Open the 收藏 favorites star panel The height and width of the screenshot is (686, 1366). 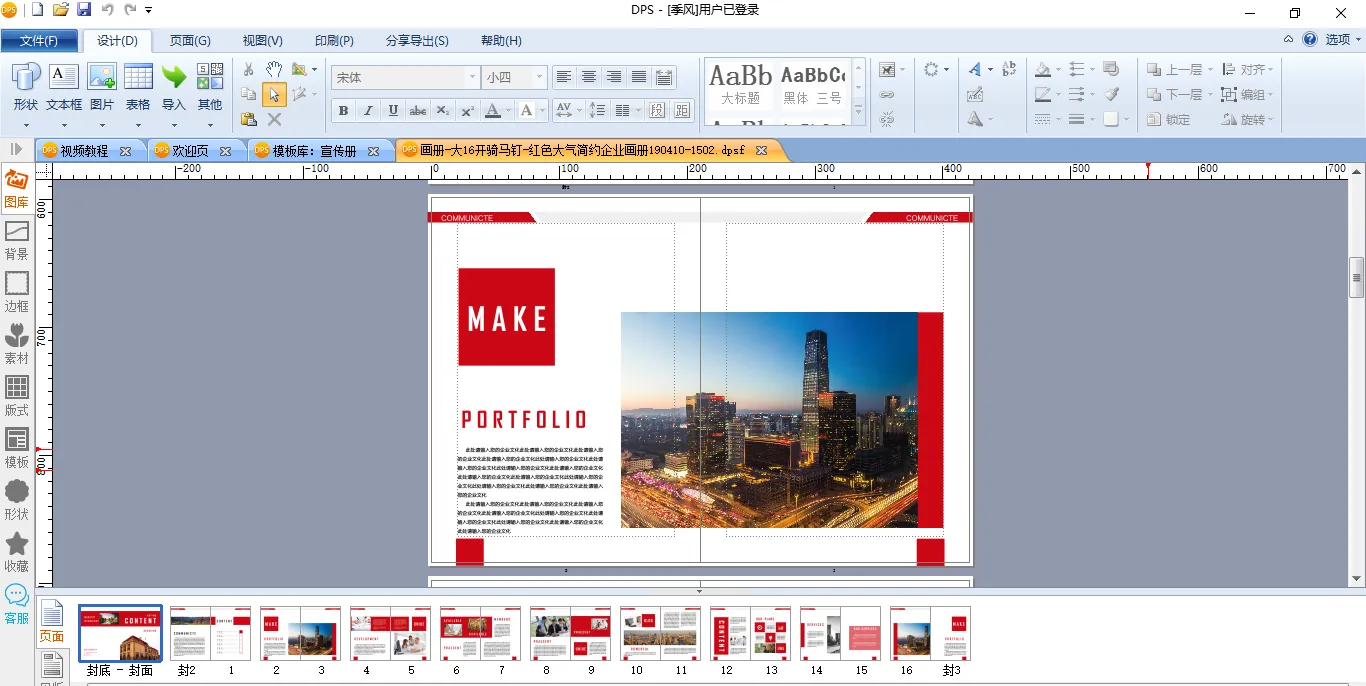pyautogui.click(x=17, y=551)
